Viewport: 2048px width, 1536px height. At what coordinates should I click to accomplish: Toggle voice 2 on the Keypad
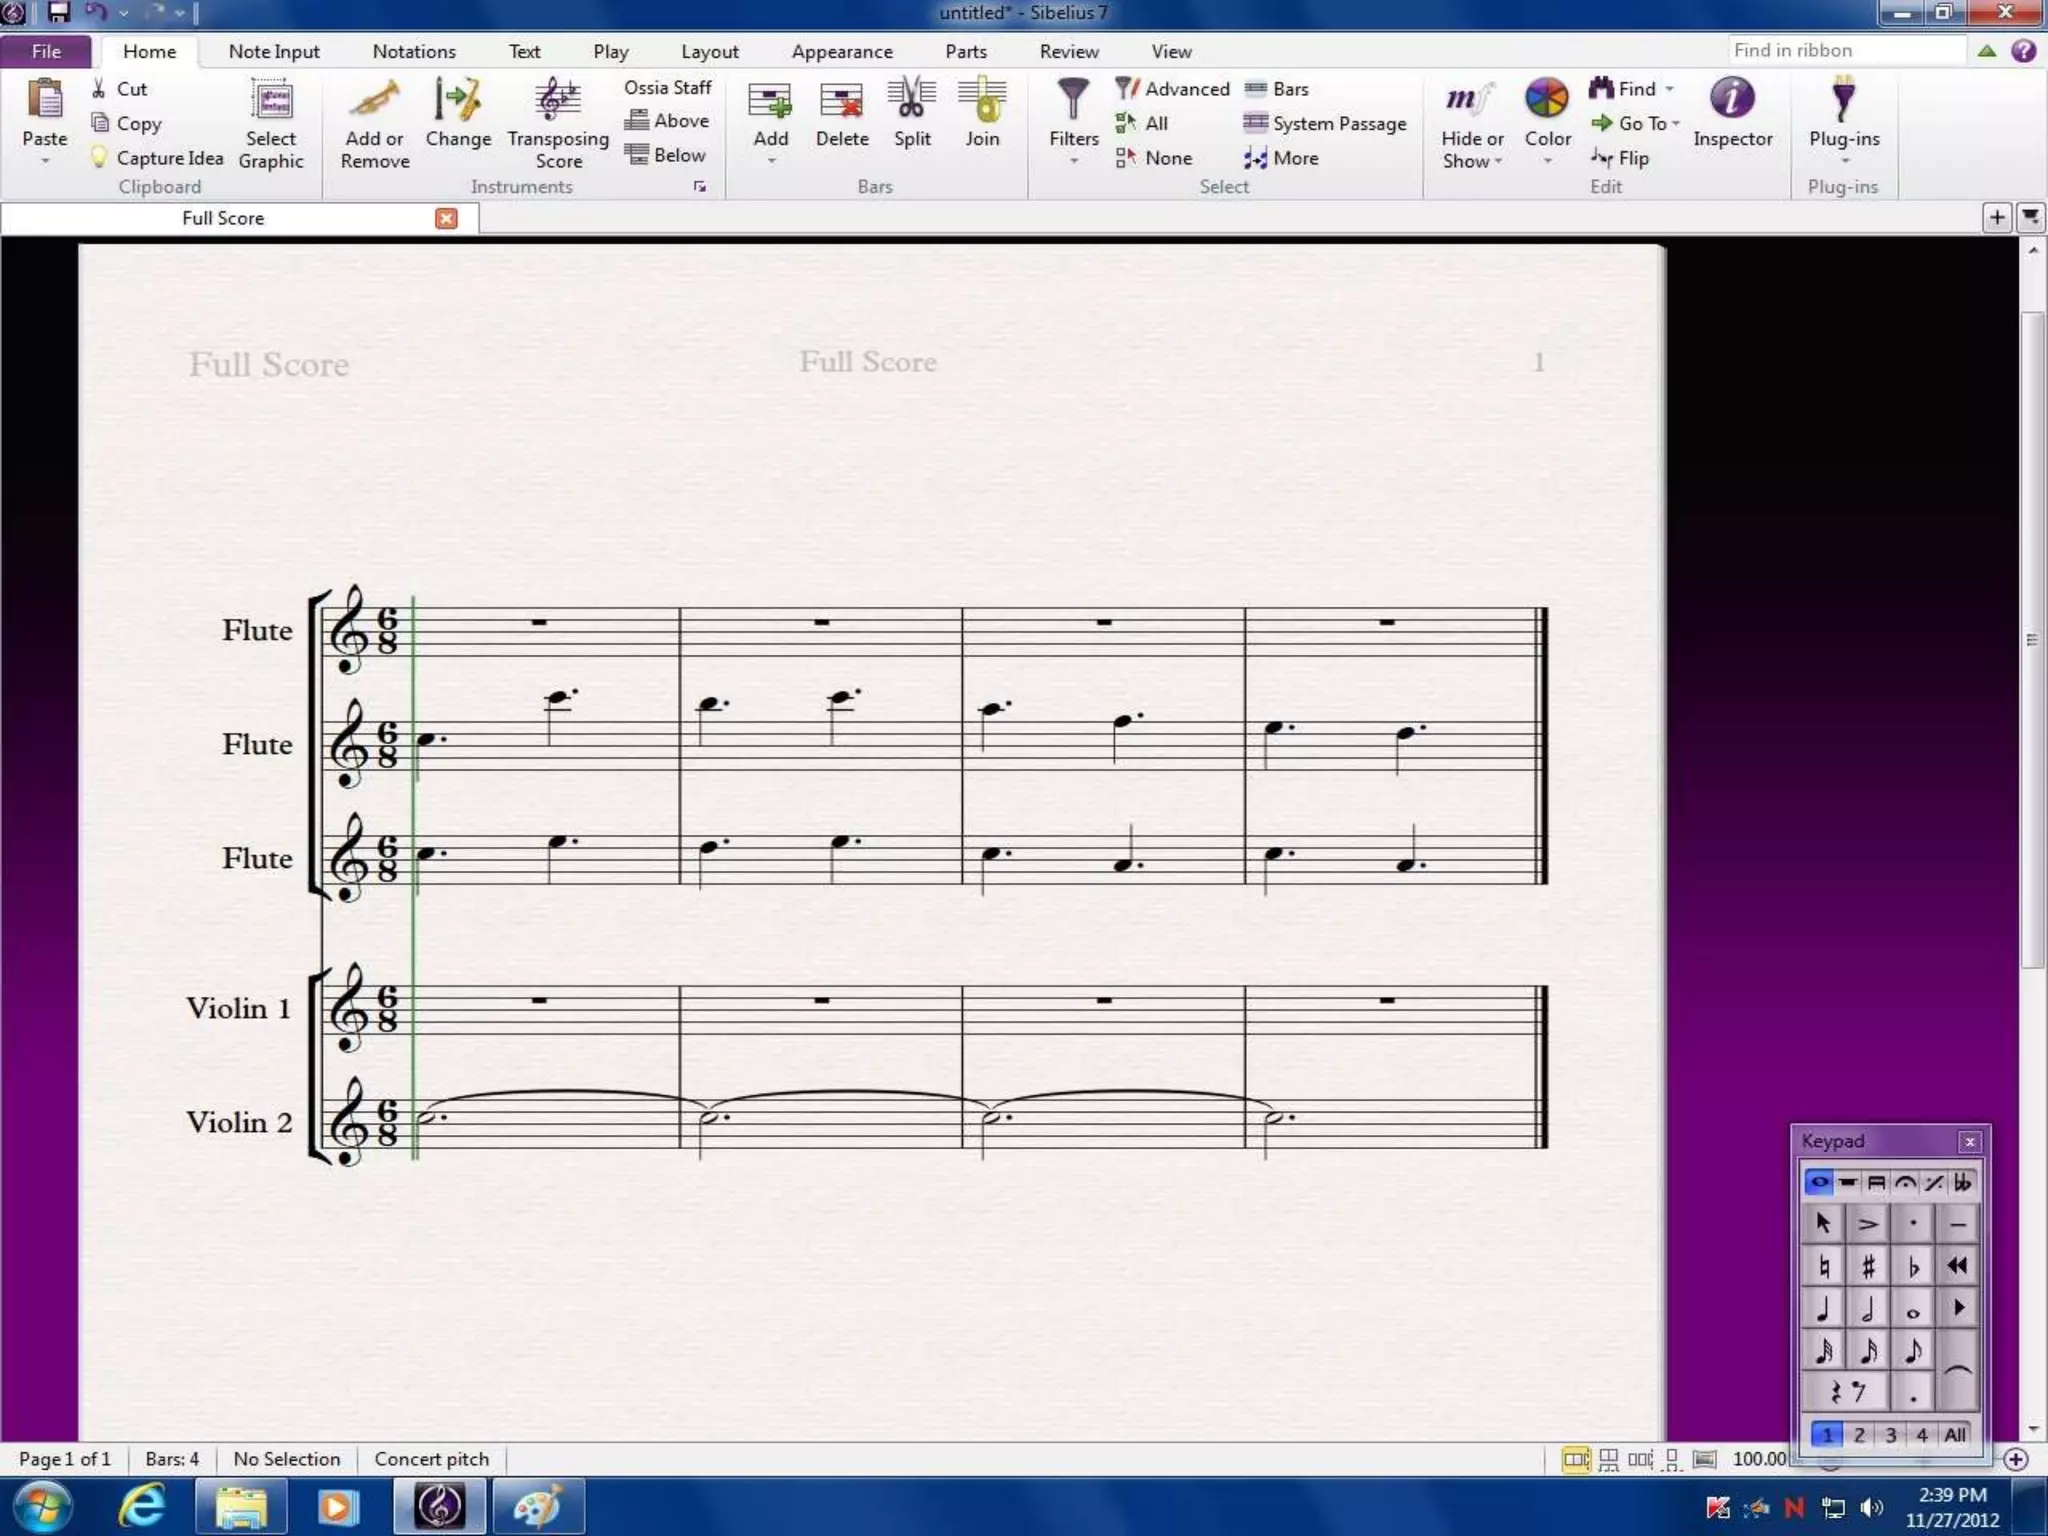point(1858,1435)
